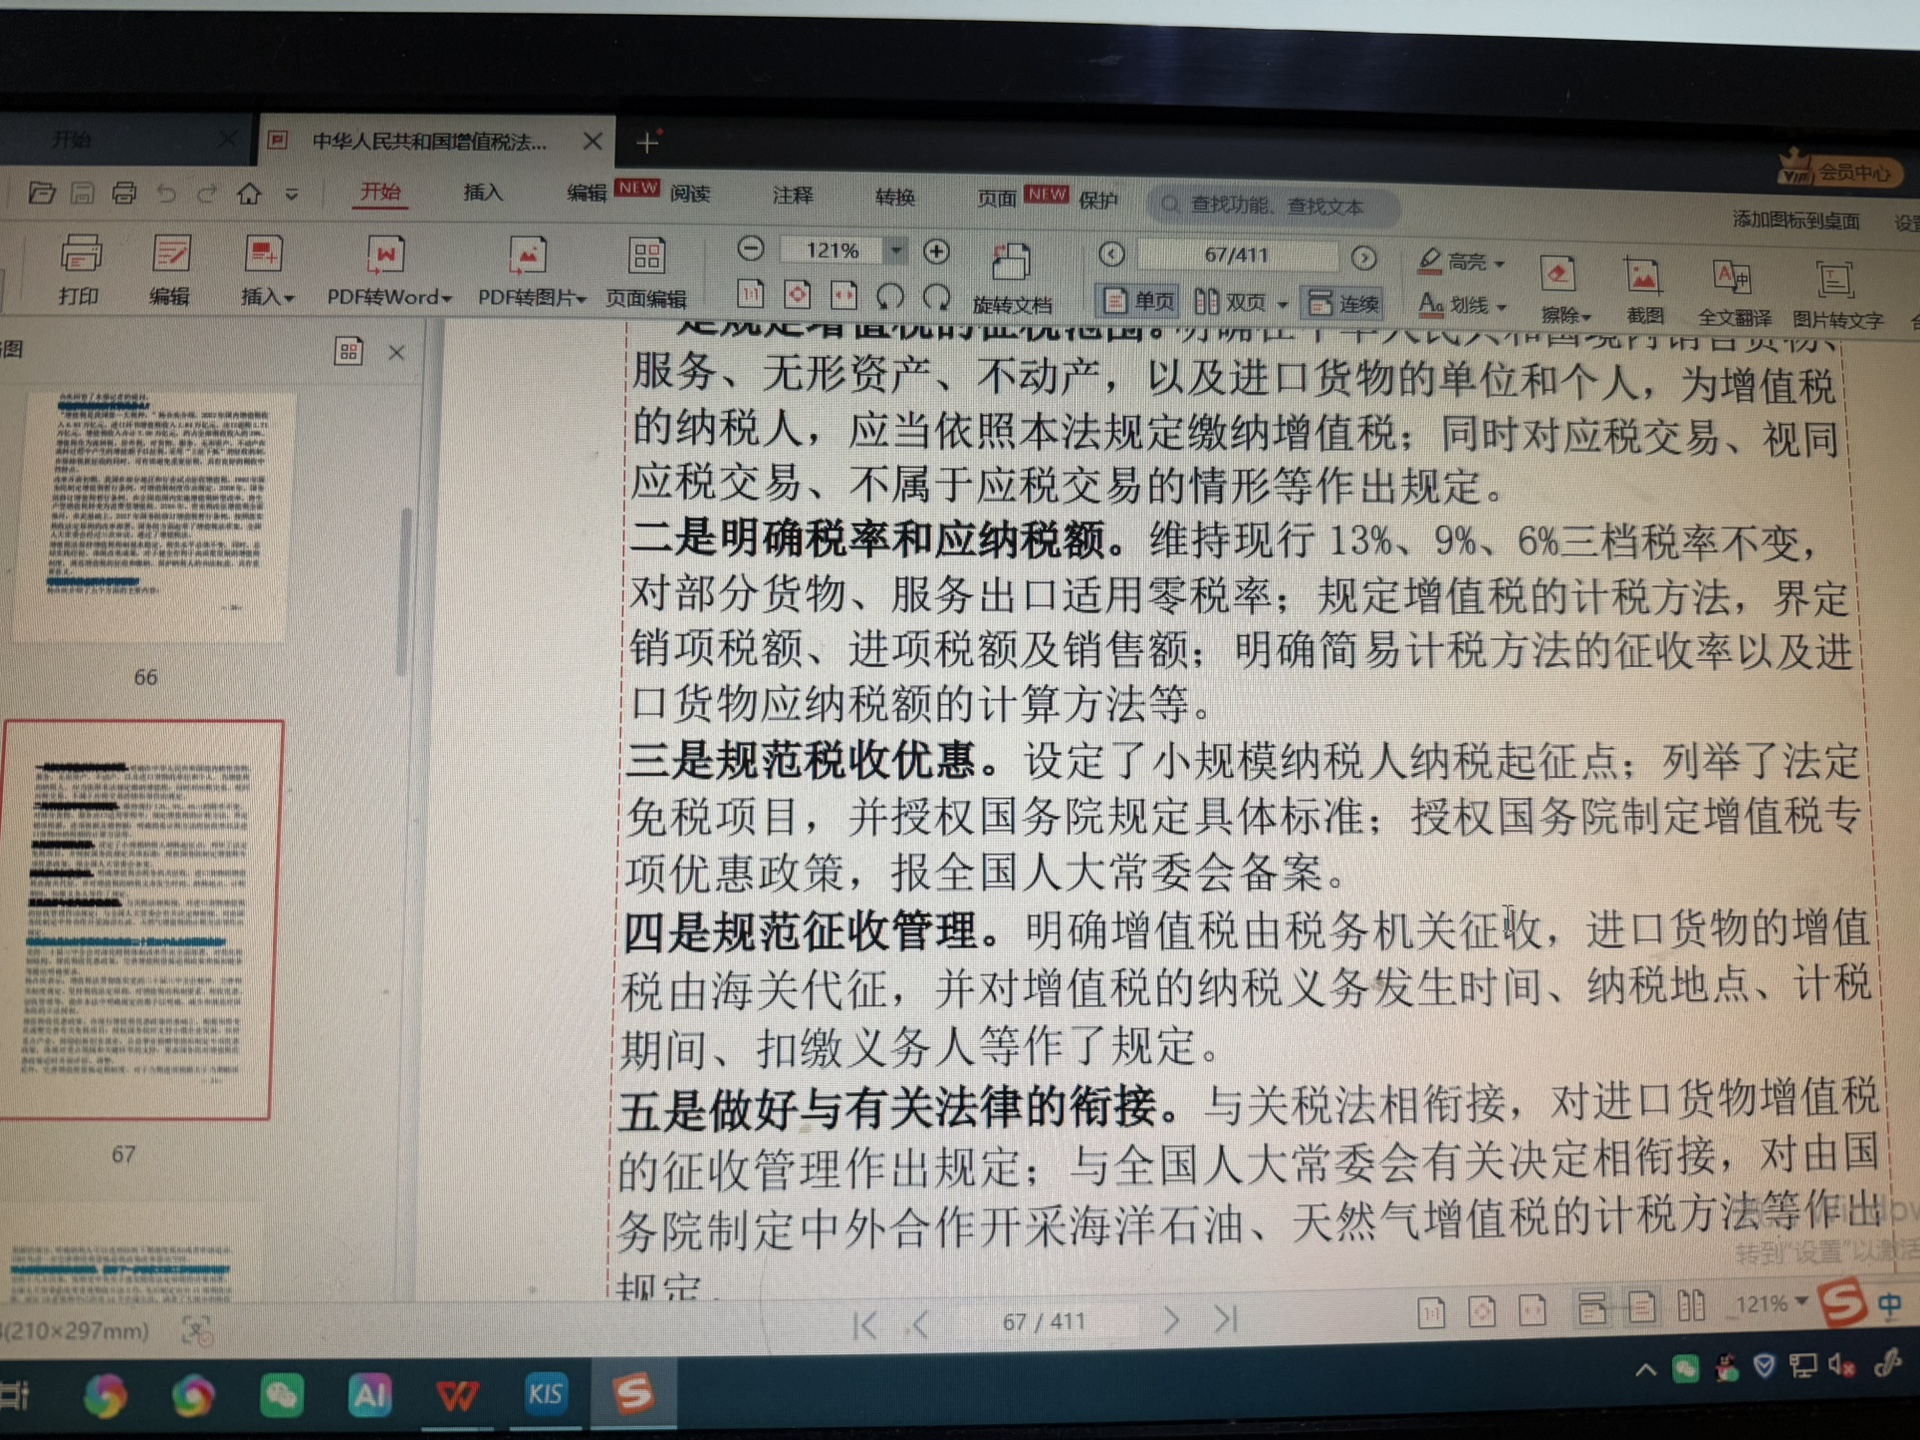Toggle single page view in status bar
This screenshot has height=1440, width=1920.
(x=1641, y=1306)
